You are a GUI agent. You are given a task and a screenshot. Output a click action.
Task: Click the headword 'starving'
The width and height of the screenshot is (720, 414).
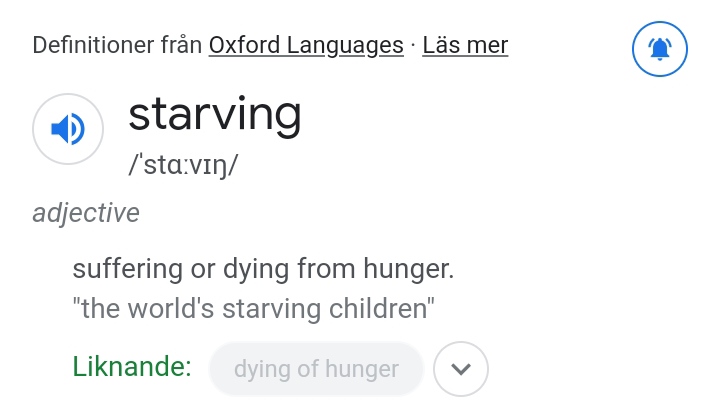[215, 115]
